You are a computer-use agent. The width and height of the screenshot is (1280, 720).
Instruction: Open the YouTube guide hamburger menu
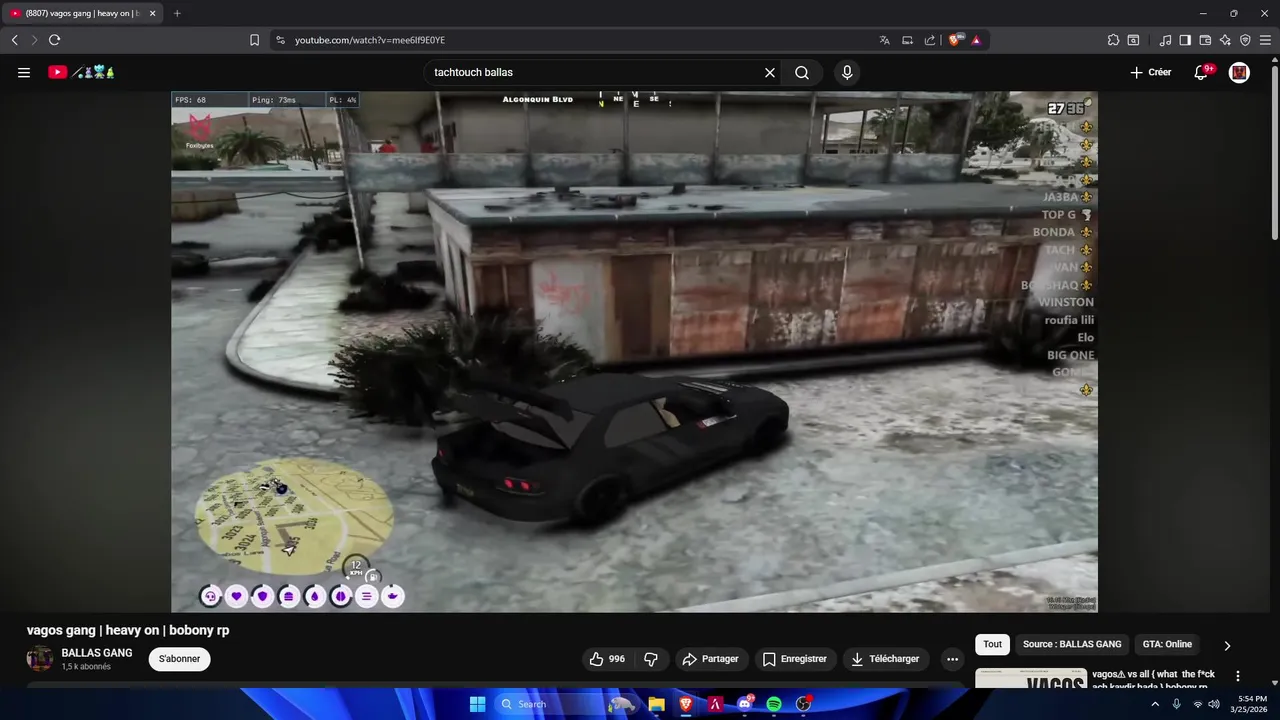[24, 72]
